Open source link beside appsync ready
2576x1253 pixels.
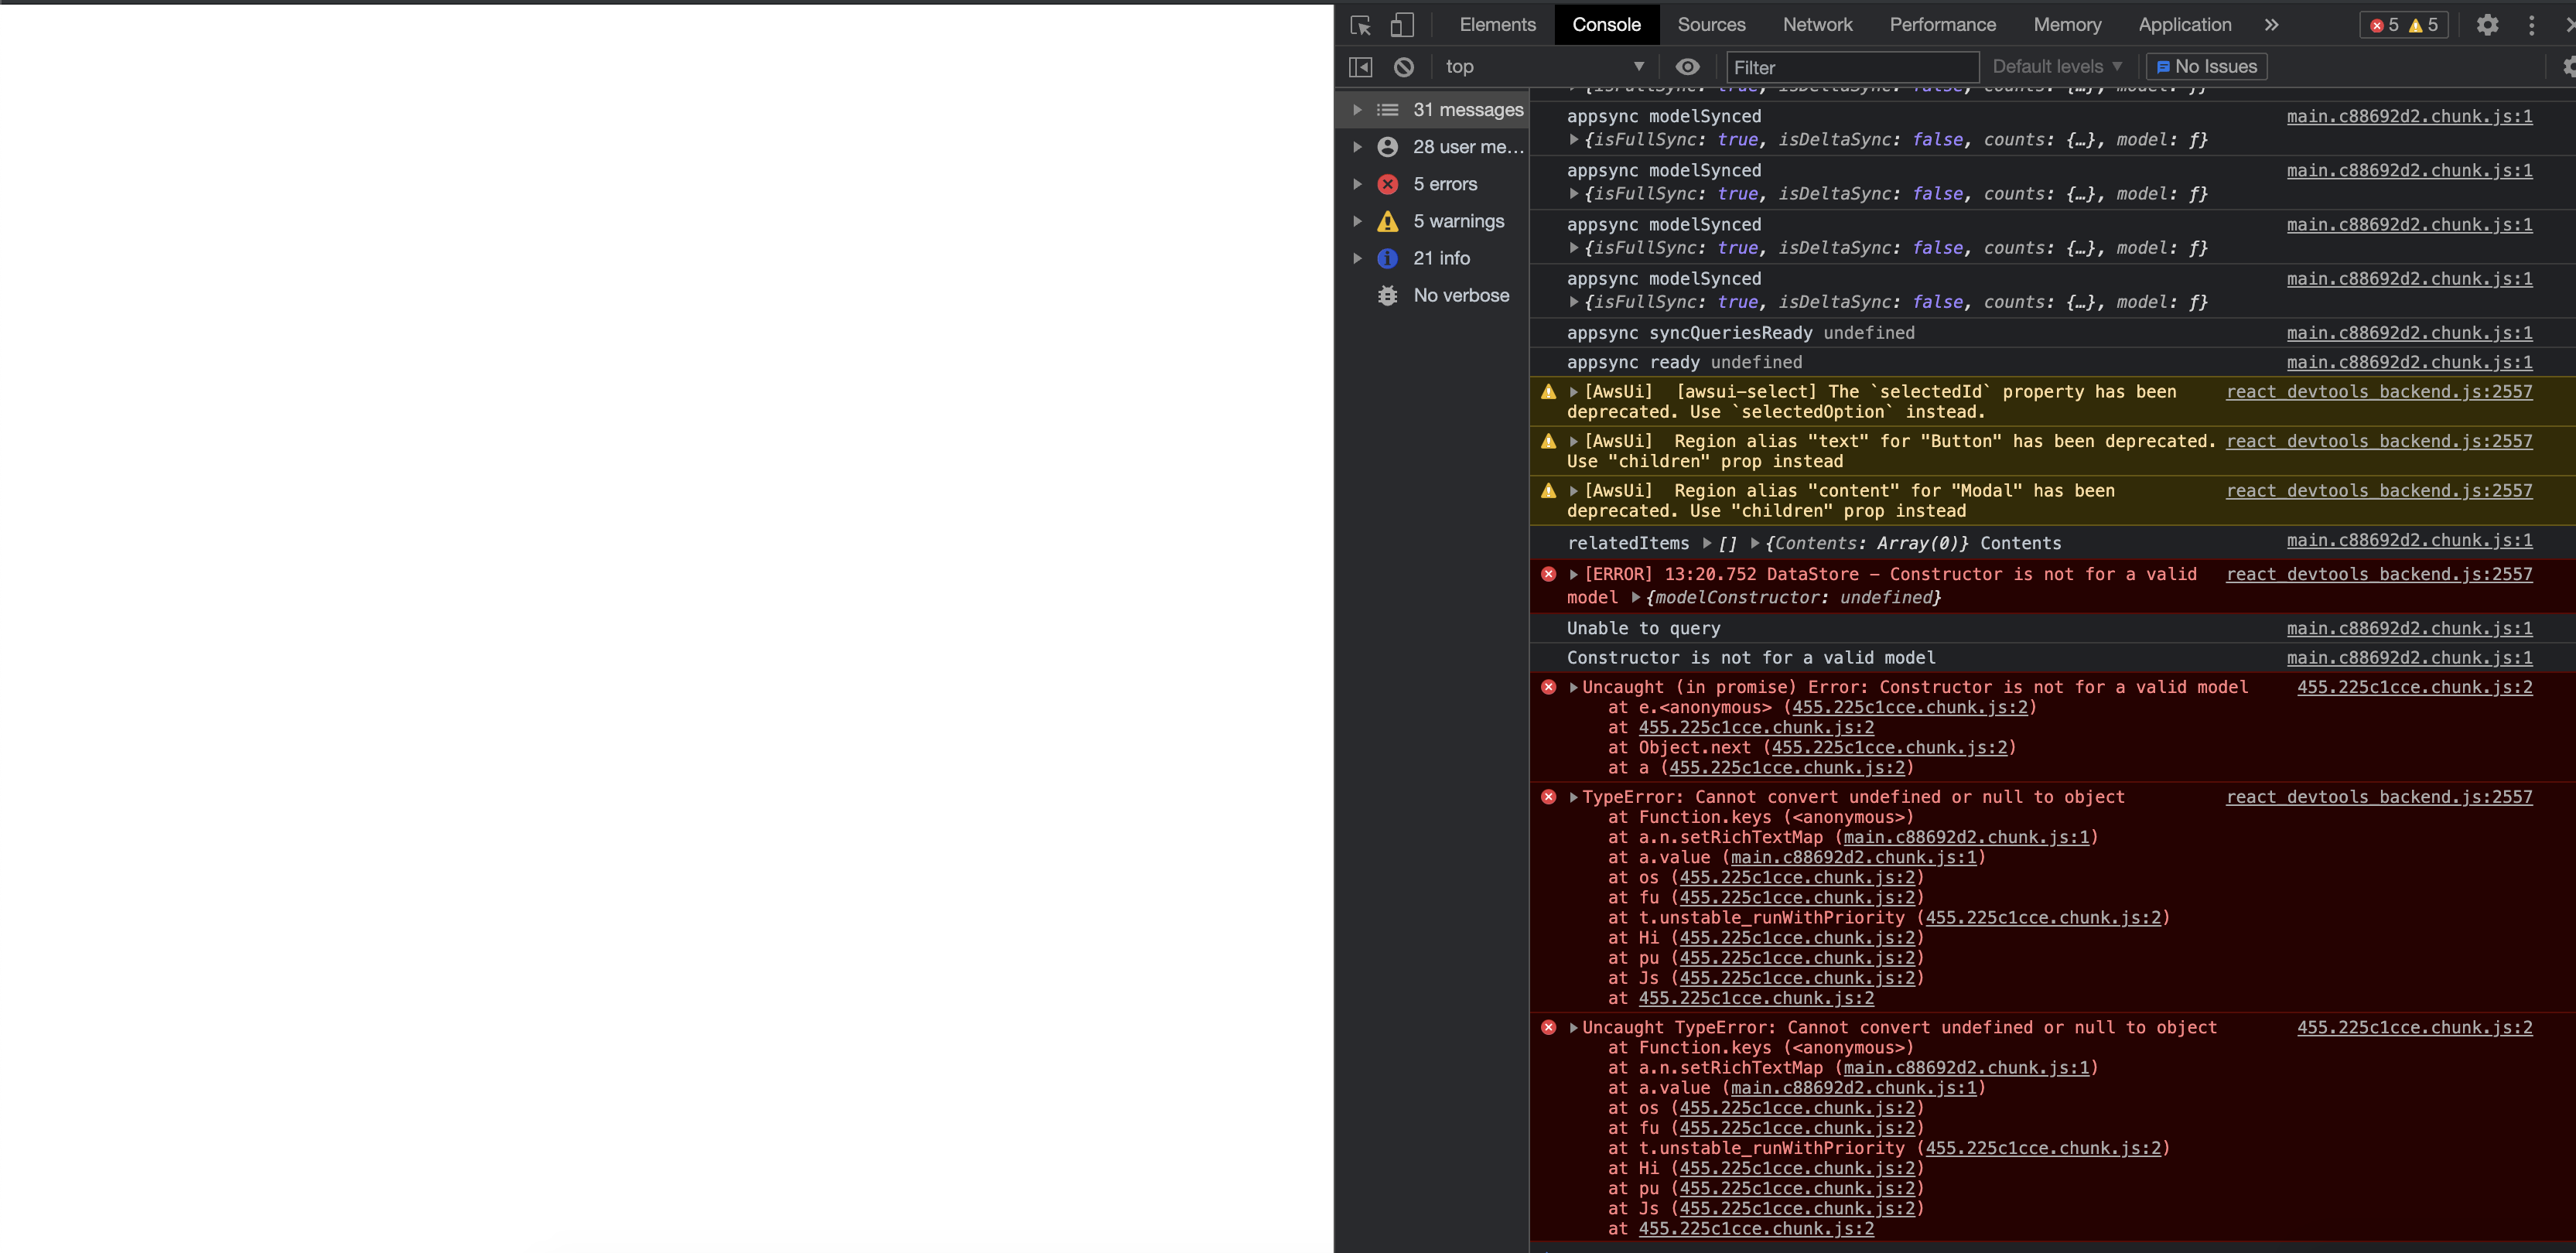coord(2409,362)
